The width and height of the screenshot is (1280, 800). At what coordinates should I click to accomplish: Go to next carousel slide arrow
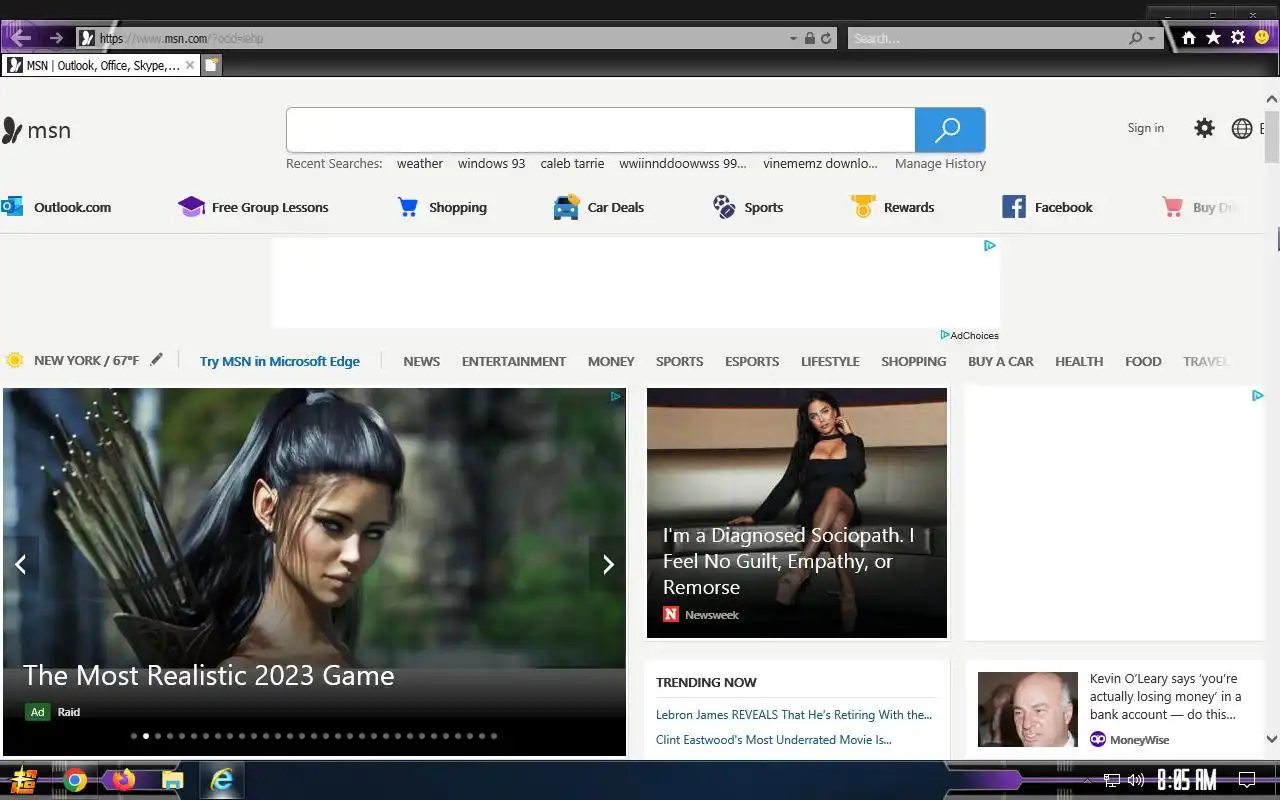coord(608,565)
